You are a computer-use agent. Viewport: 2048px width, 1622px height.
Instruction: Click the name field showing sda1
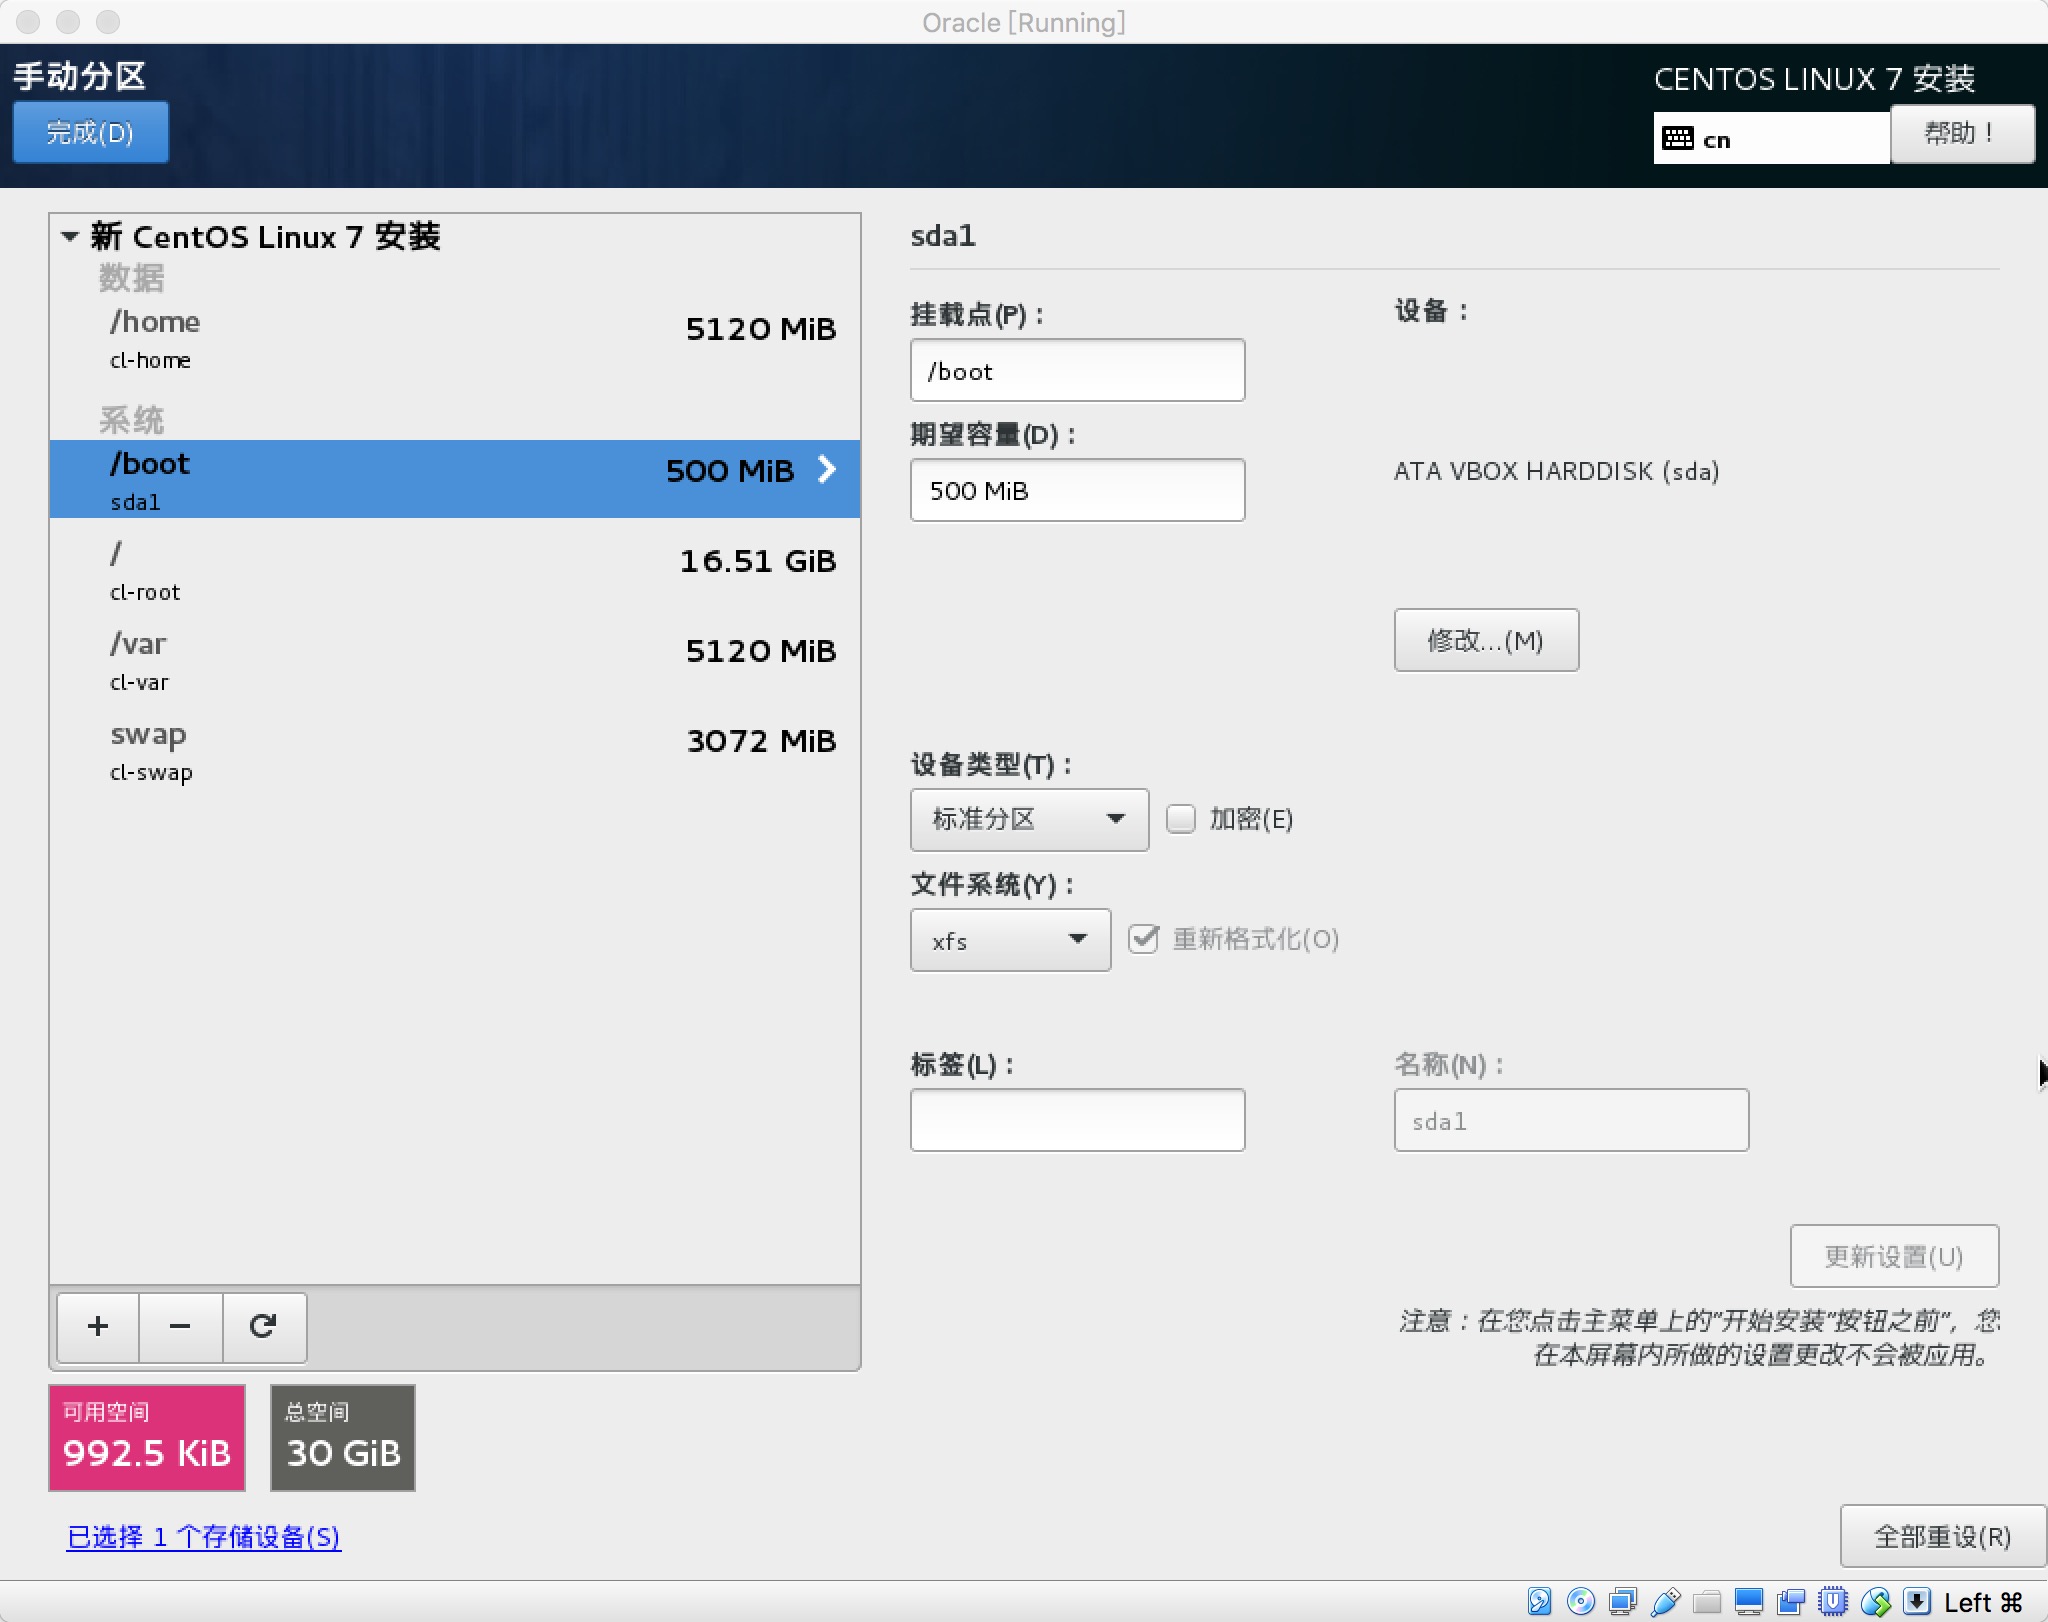(1571, 1120)
